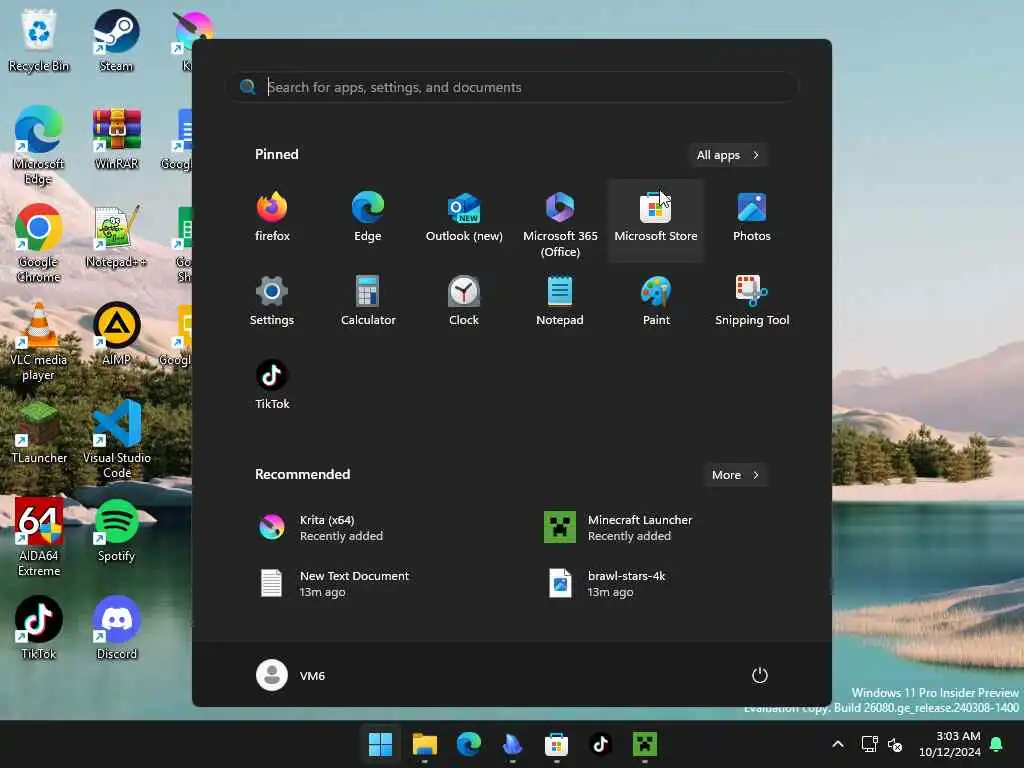Open Outlook (new) pinned app

point(464,219)
